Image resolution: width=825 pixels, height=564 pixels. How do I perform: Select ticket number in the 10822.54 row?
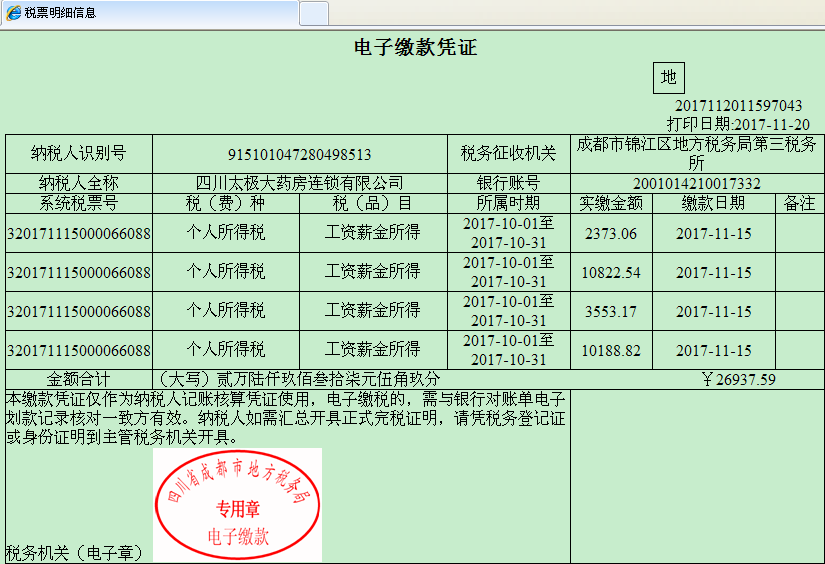(79, 273)
